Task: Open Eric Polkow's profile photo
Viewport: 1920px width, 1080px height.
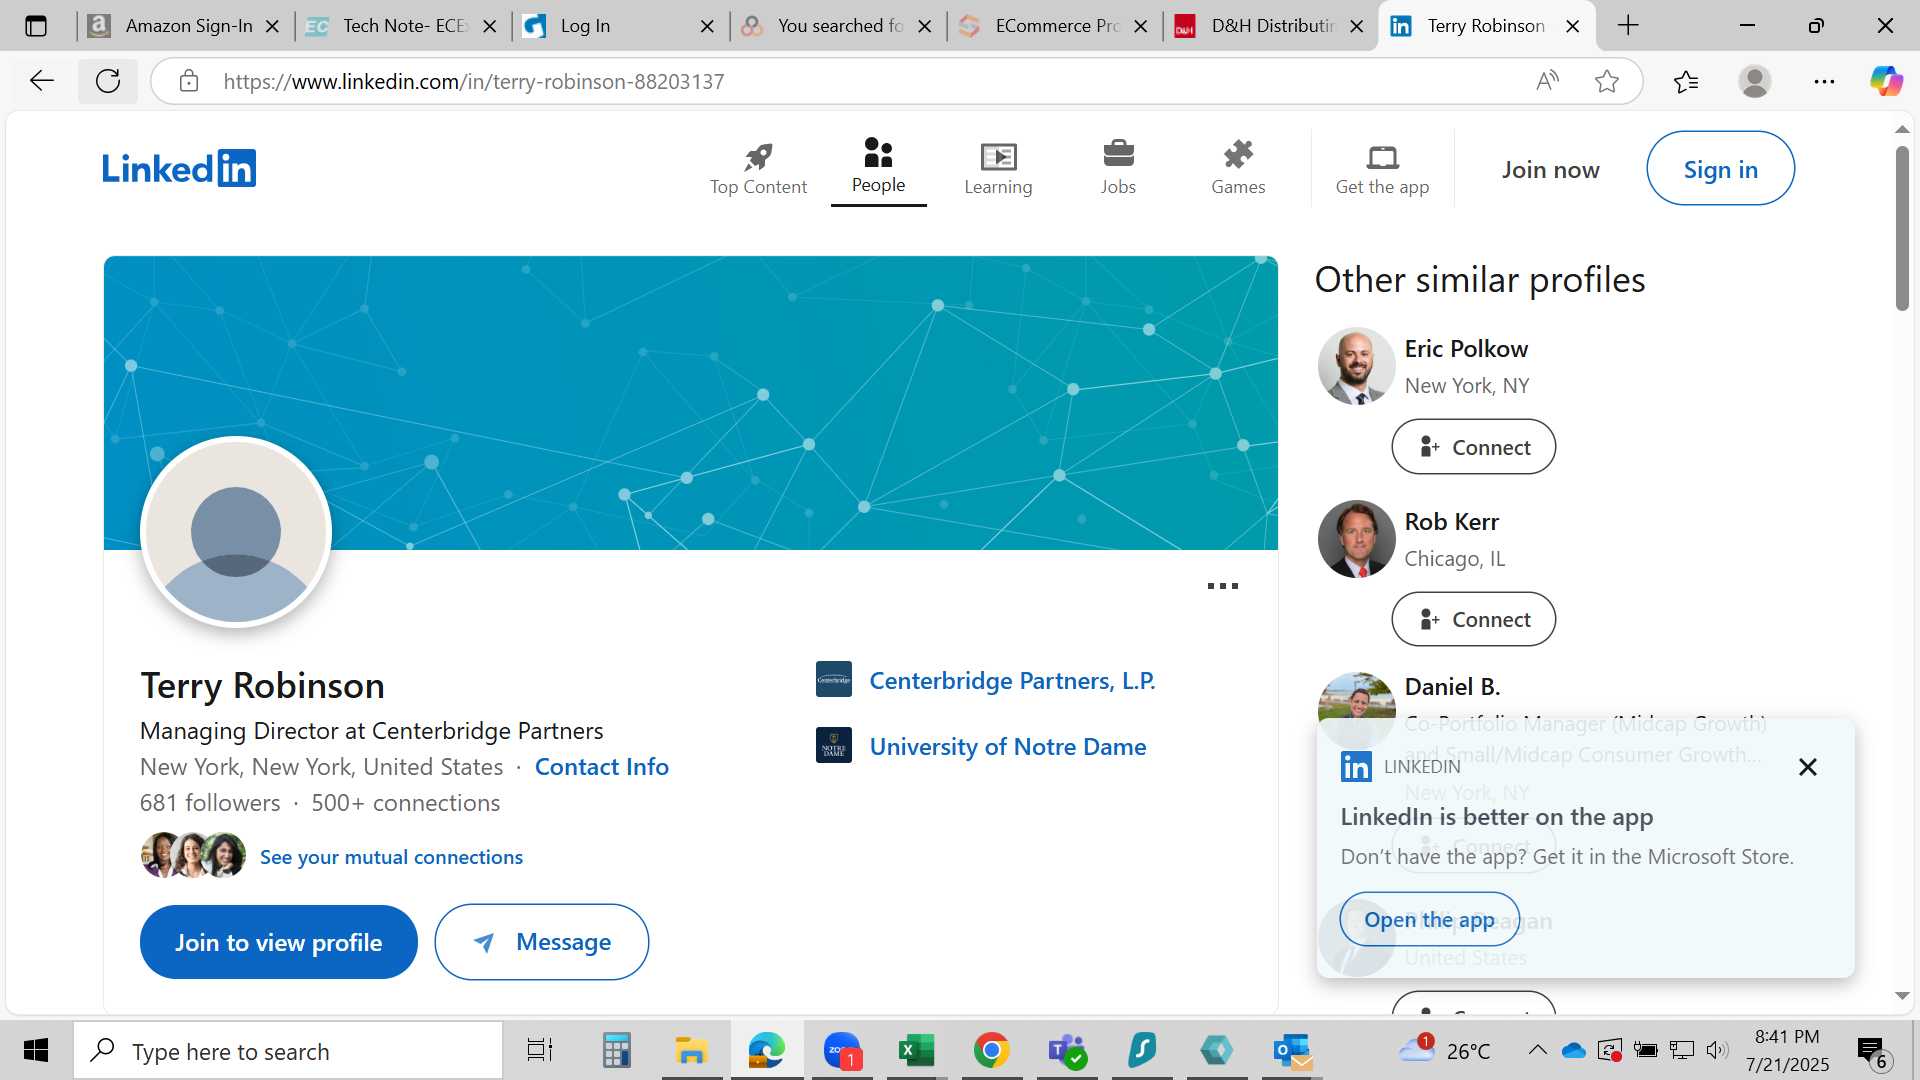Action: point(1356,366)
